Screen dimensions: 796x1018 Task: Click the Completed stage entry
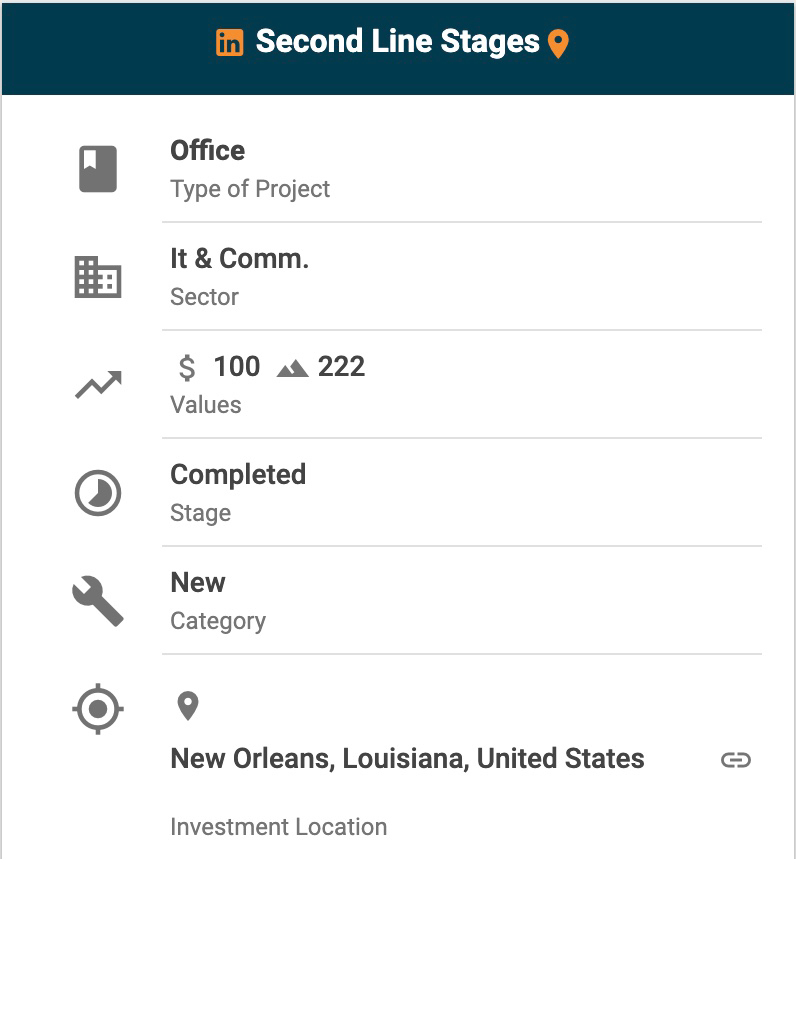pyautogui.click(x=238, y=475)
